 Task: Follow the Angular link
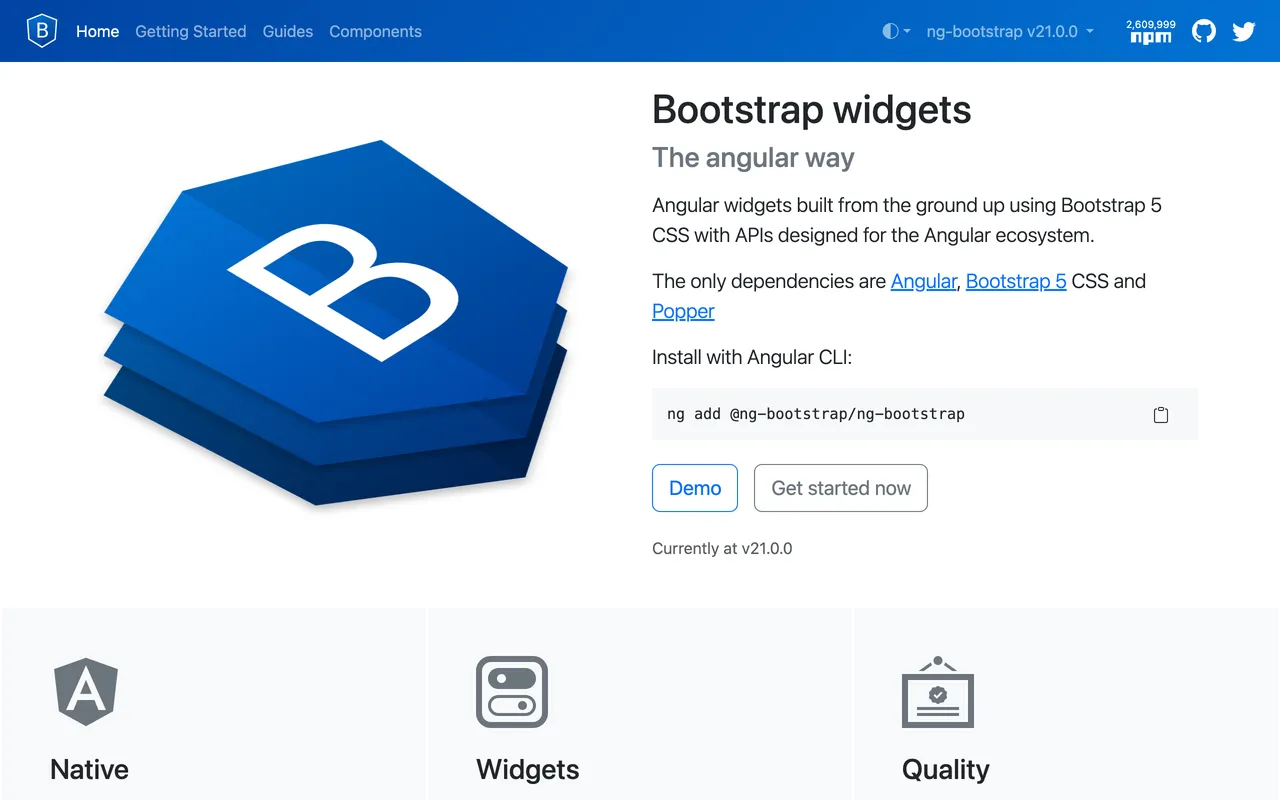coord(924,281)
